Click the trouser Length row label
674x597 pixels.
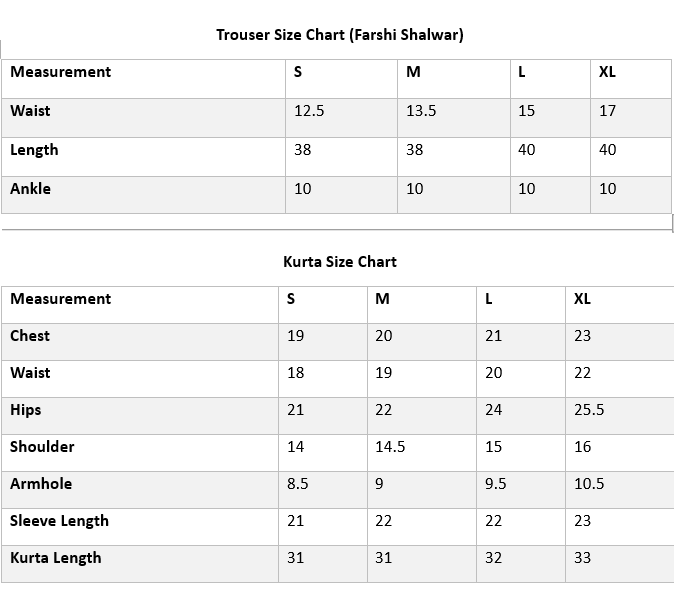click(35, 150)
